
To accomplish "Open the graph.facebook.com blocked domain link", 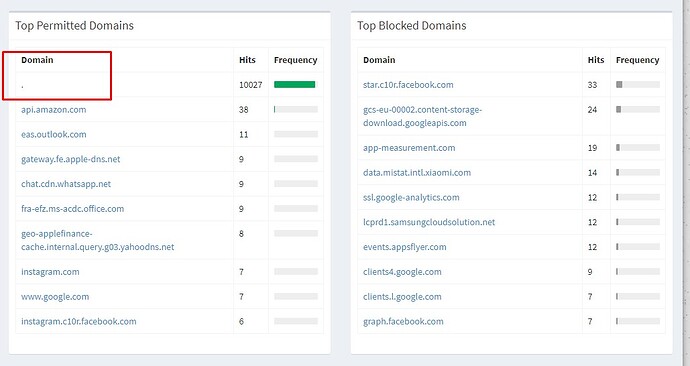I will (x=403, y=322).
